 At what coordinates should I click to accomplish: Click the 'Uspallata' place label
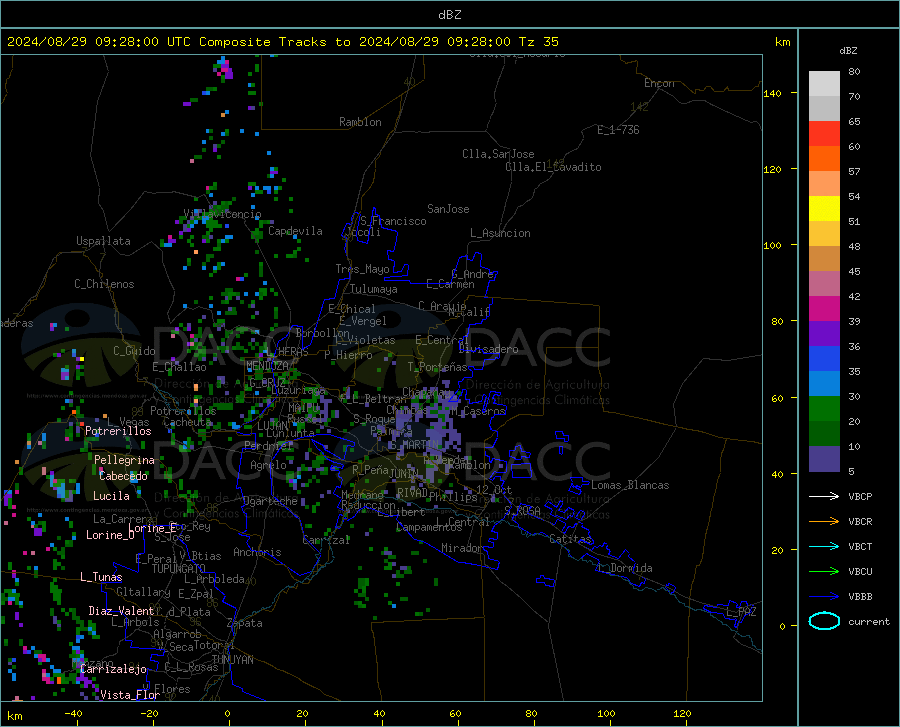click(x=103, y=241)
